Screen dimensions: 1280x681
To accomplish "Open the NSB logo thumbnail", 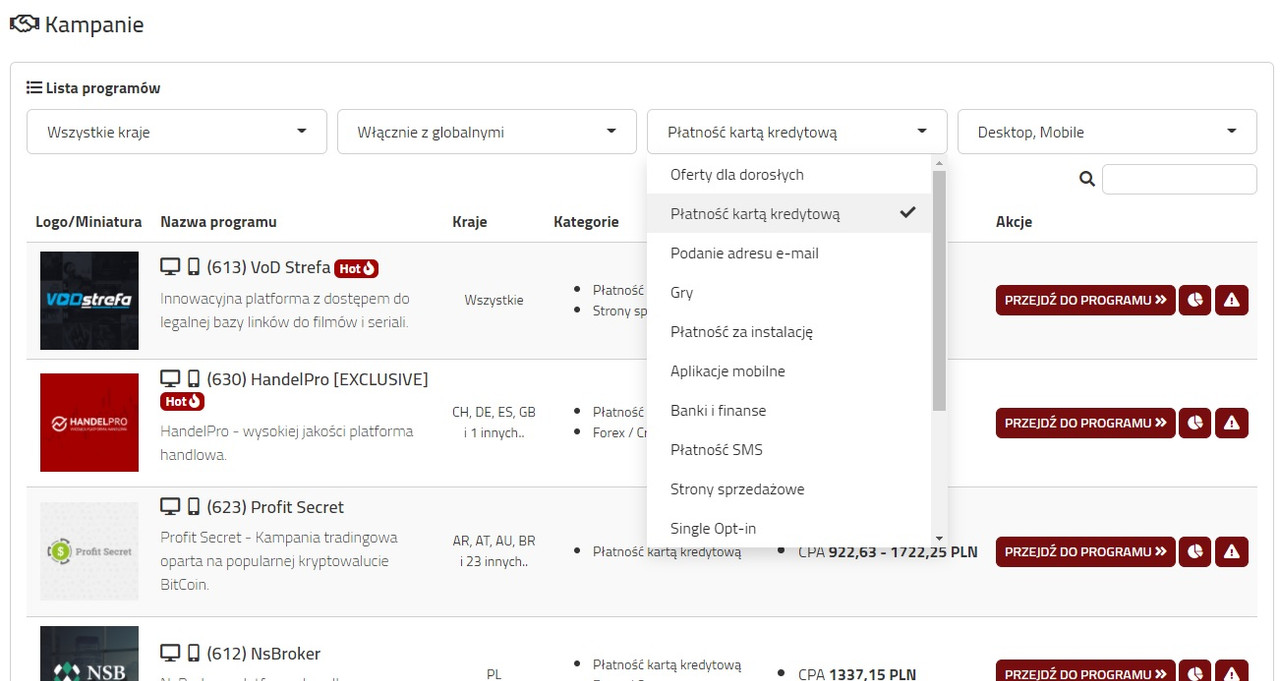I will click(89, 654).
